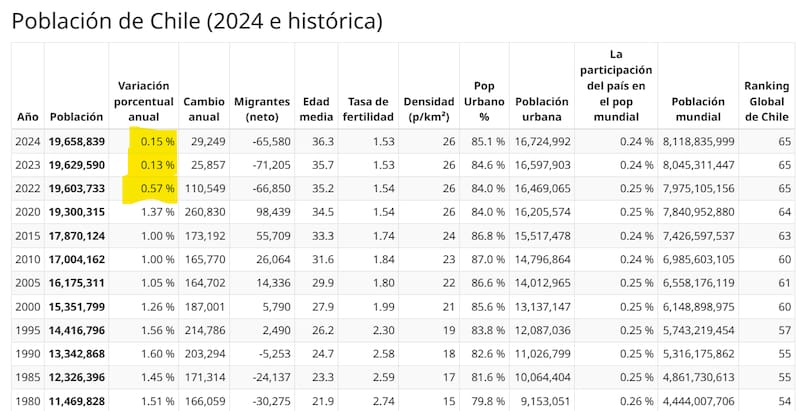Click the 'Densidad (p/km²)' column header
The height and width of the screenshot is (411, 800).
click(x=429, y=109)
